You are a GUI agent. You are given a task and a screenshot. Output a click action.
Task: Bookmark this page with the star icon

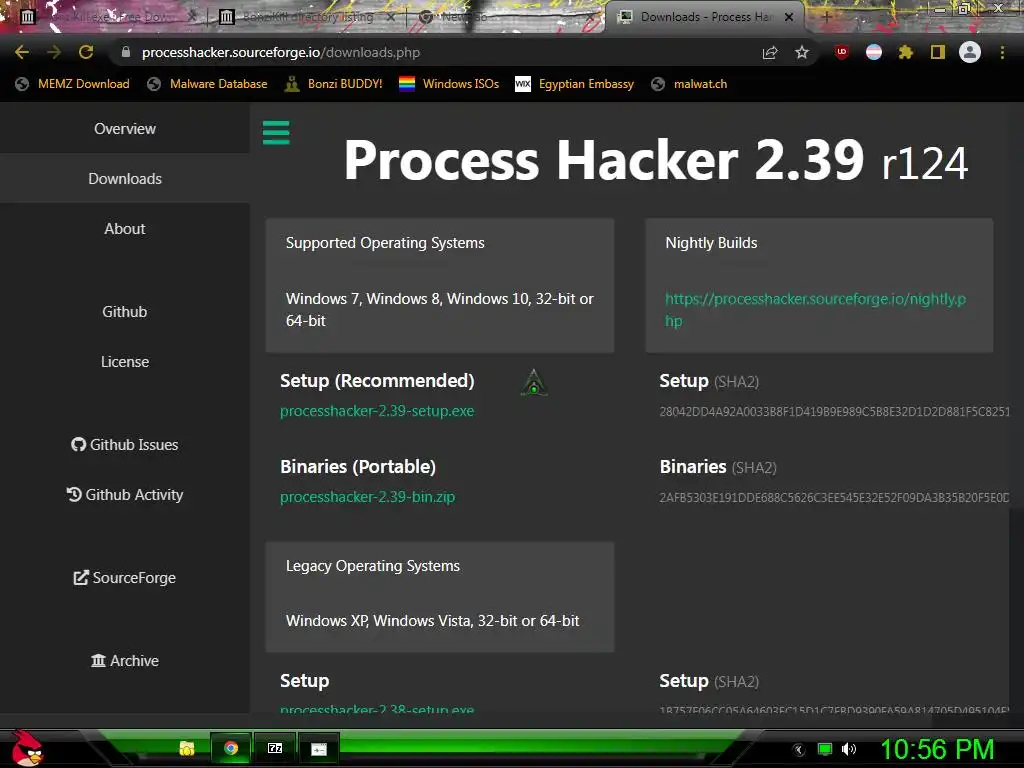pos(802,52)
